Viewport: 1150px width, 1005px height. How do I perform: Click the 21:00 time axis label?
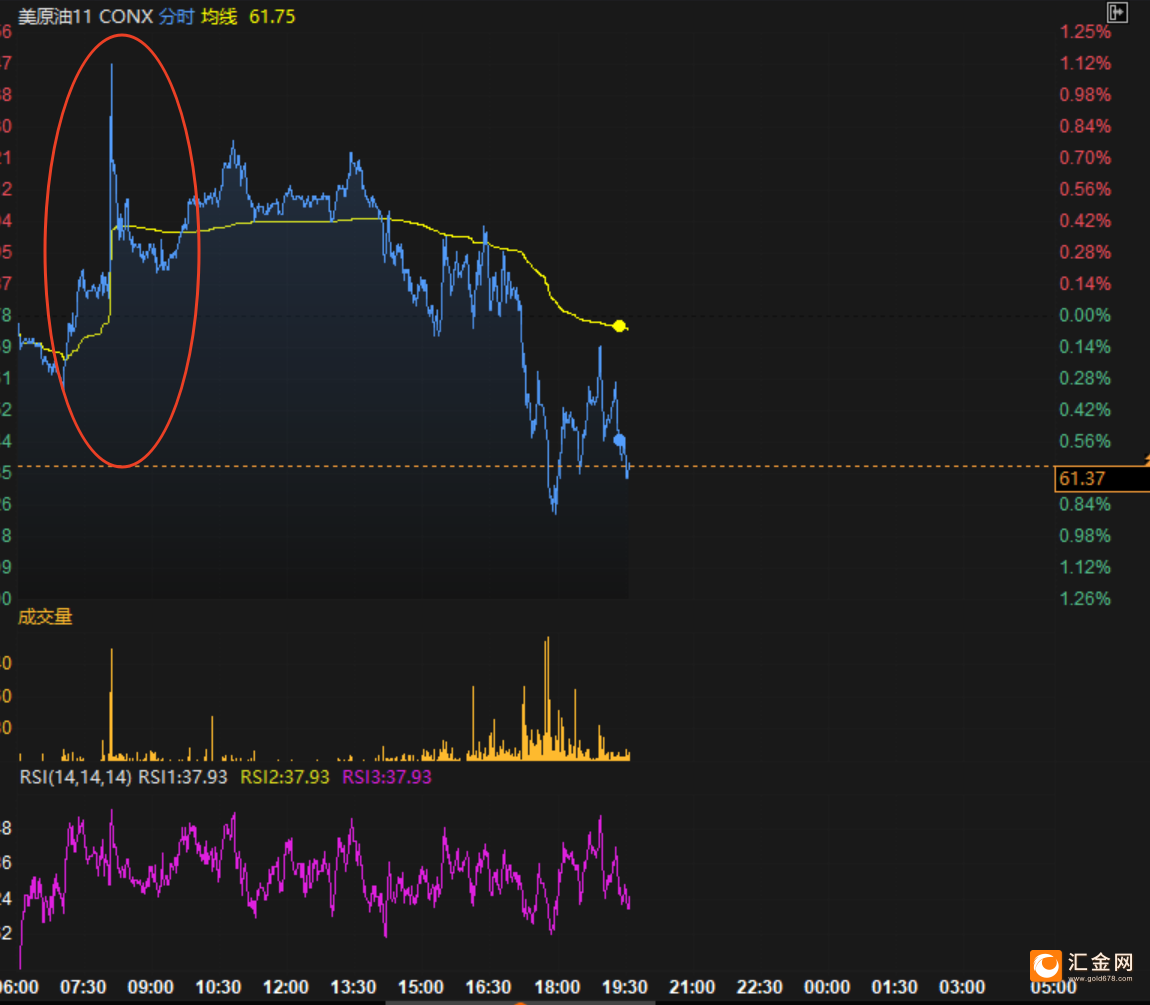(x=692, y=987)
